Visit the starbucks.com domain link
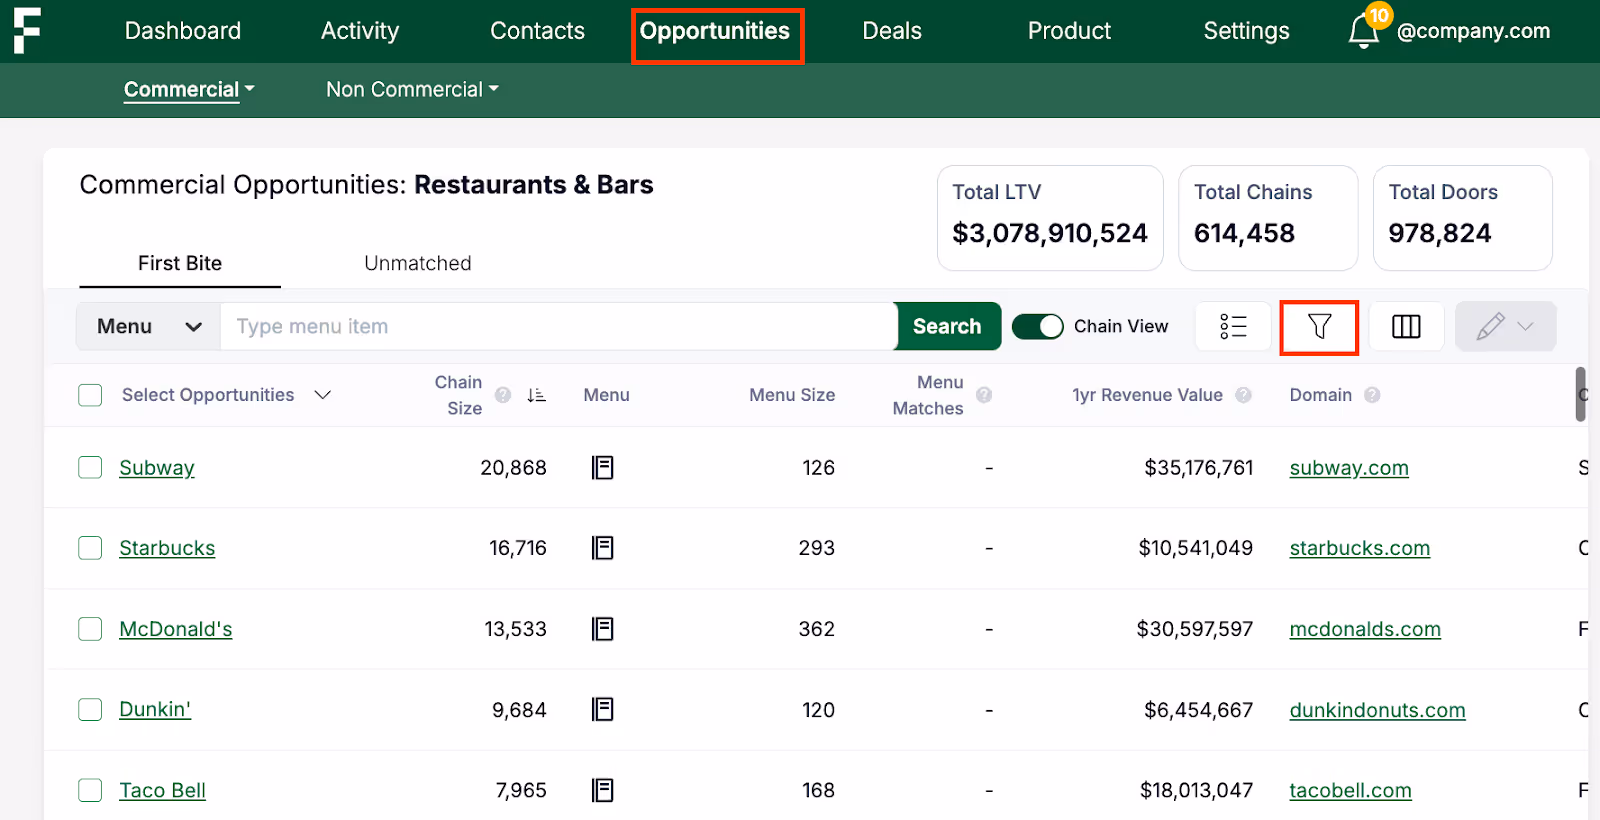This screenshot has height=820, width=1600. click(1360, 548)
